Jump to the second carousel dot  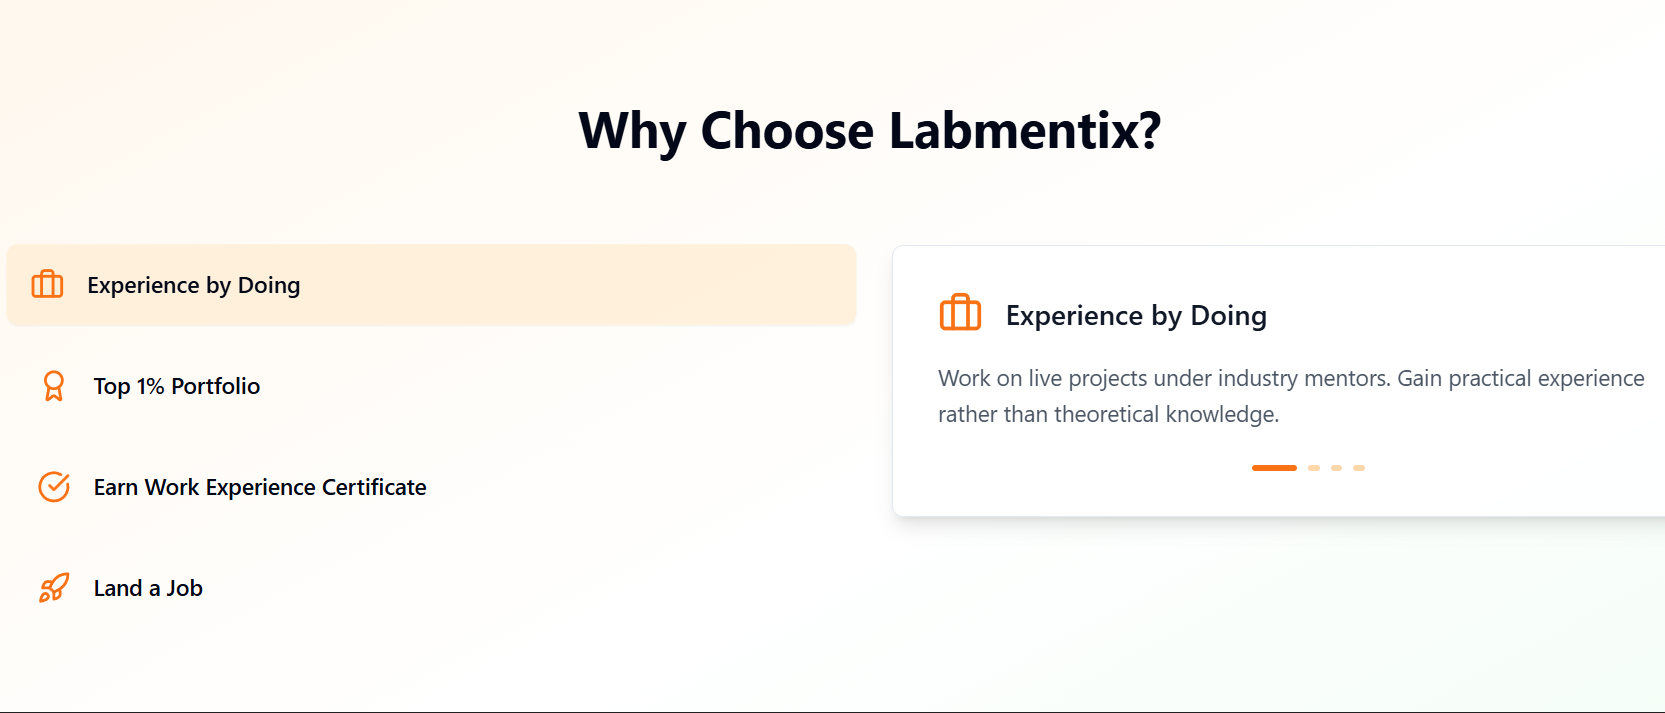(x=1314, y=468)
